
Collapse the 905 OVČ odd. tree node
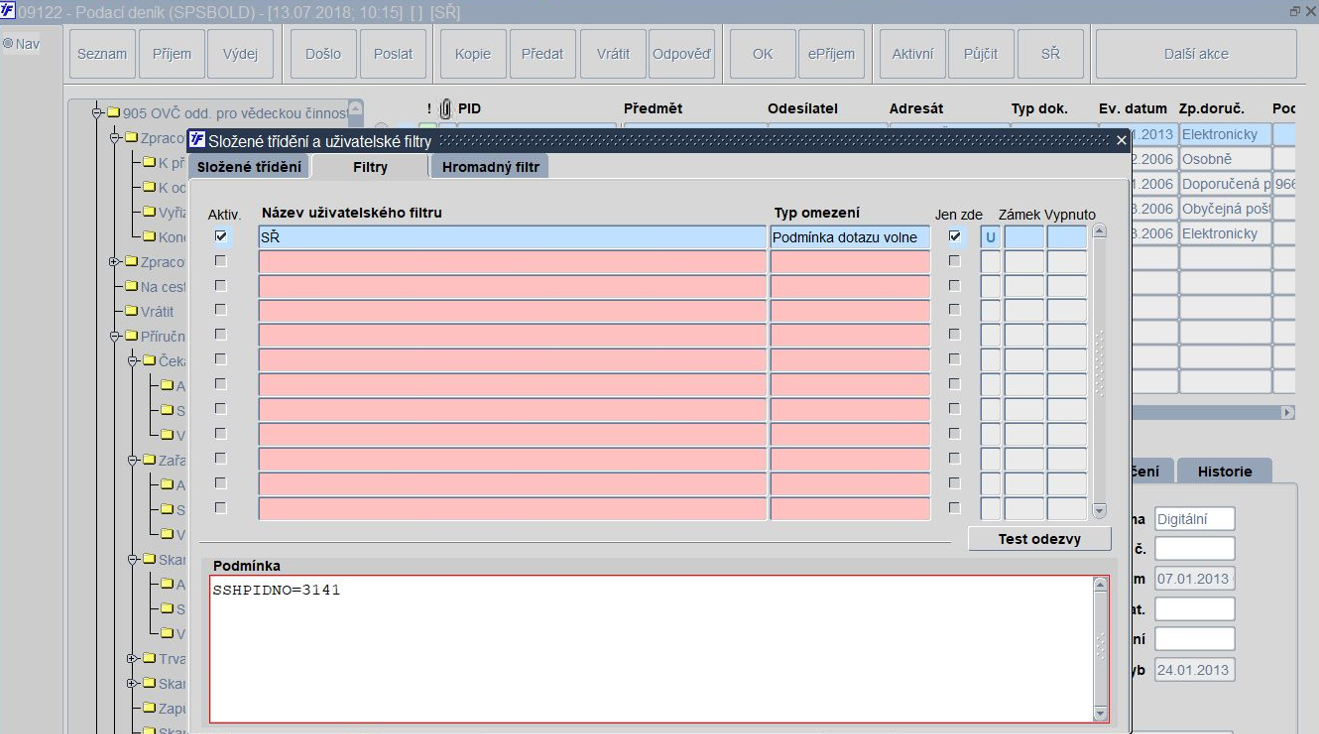pos(97,113)
